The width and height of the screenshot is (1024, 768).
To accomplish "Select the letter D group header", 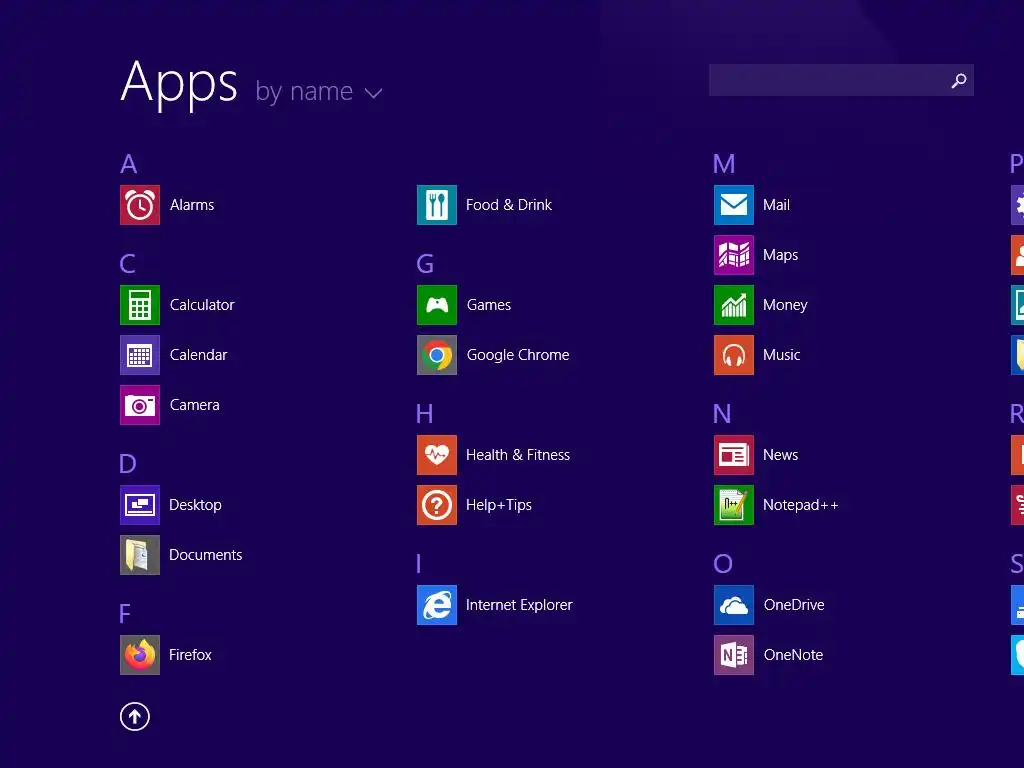I will 128,464.
